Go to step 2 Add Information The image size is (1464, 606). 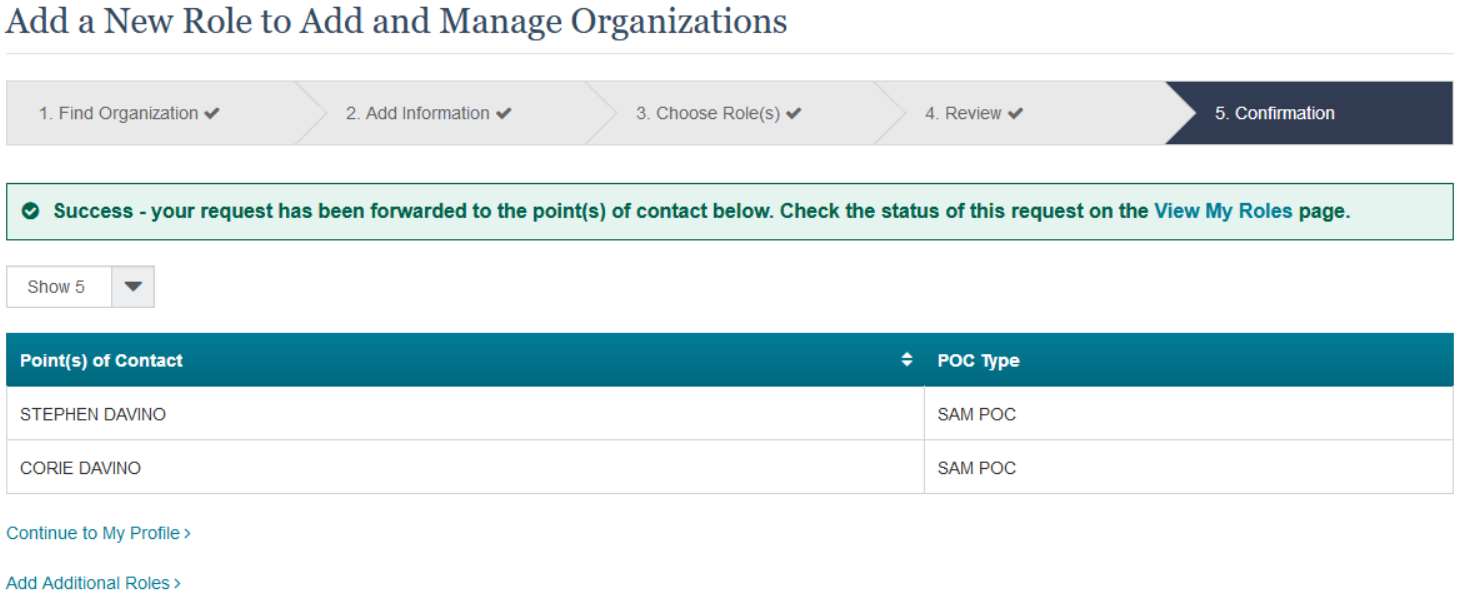418,114
